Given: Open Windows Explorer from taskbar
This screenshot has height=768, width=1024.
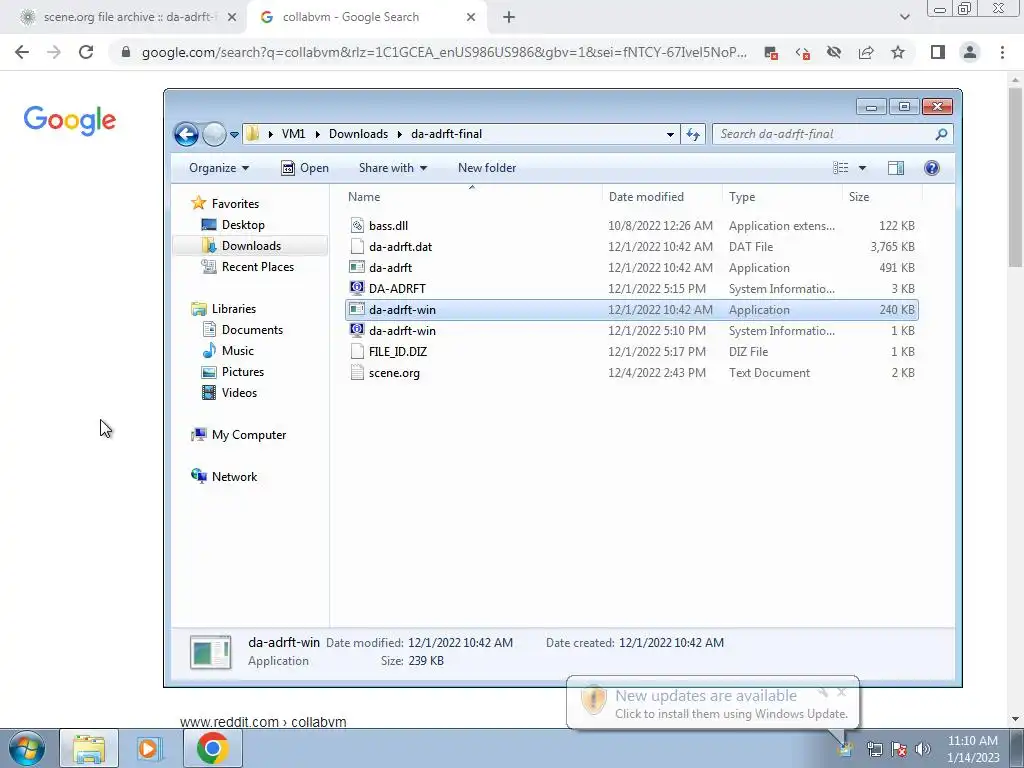Looking at the screenshot, I should (89, 748).
